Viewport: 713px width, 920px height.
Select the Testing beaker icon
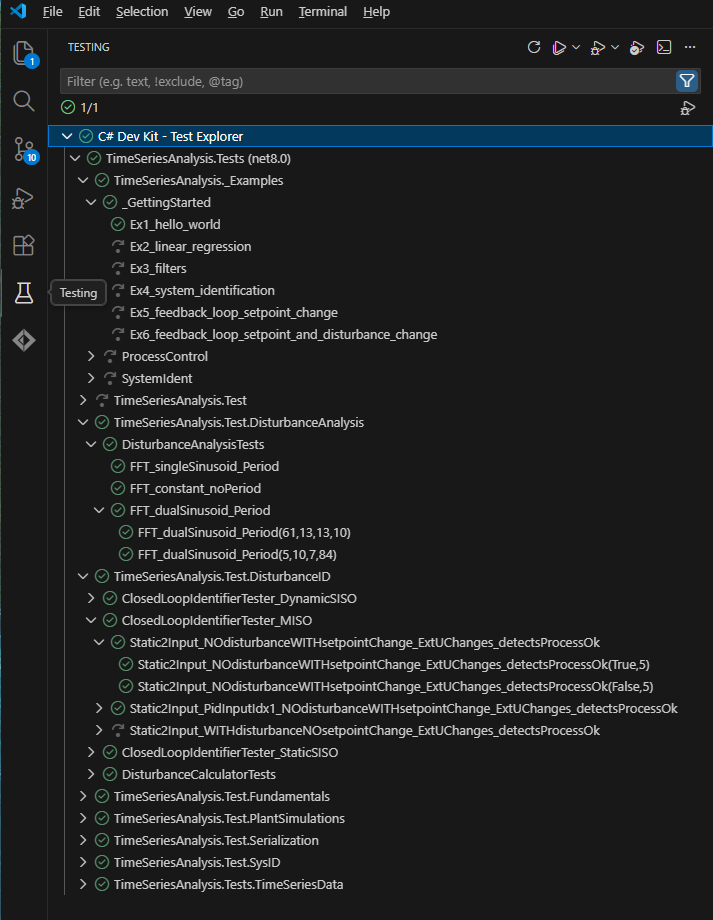point(23,293)
